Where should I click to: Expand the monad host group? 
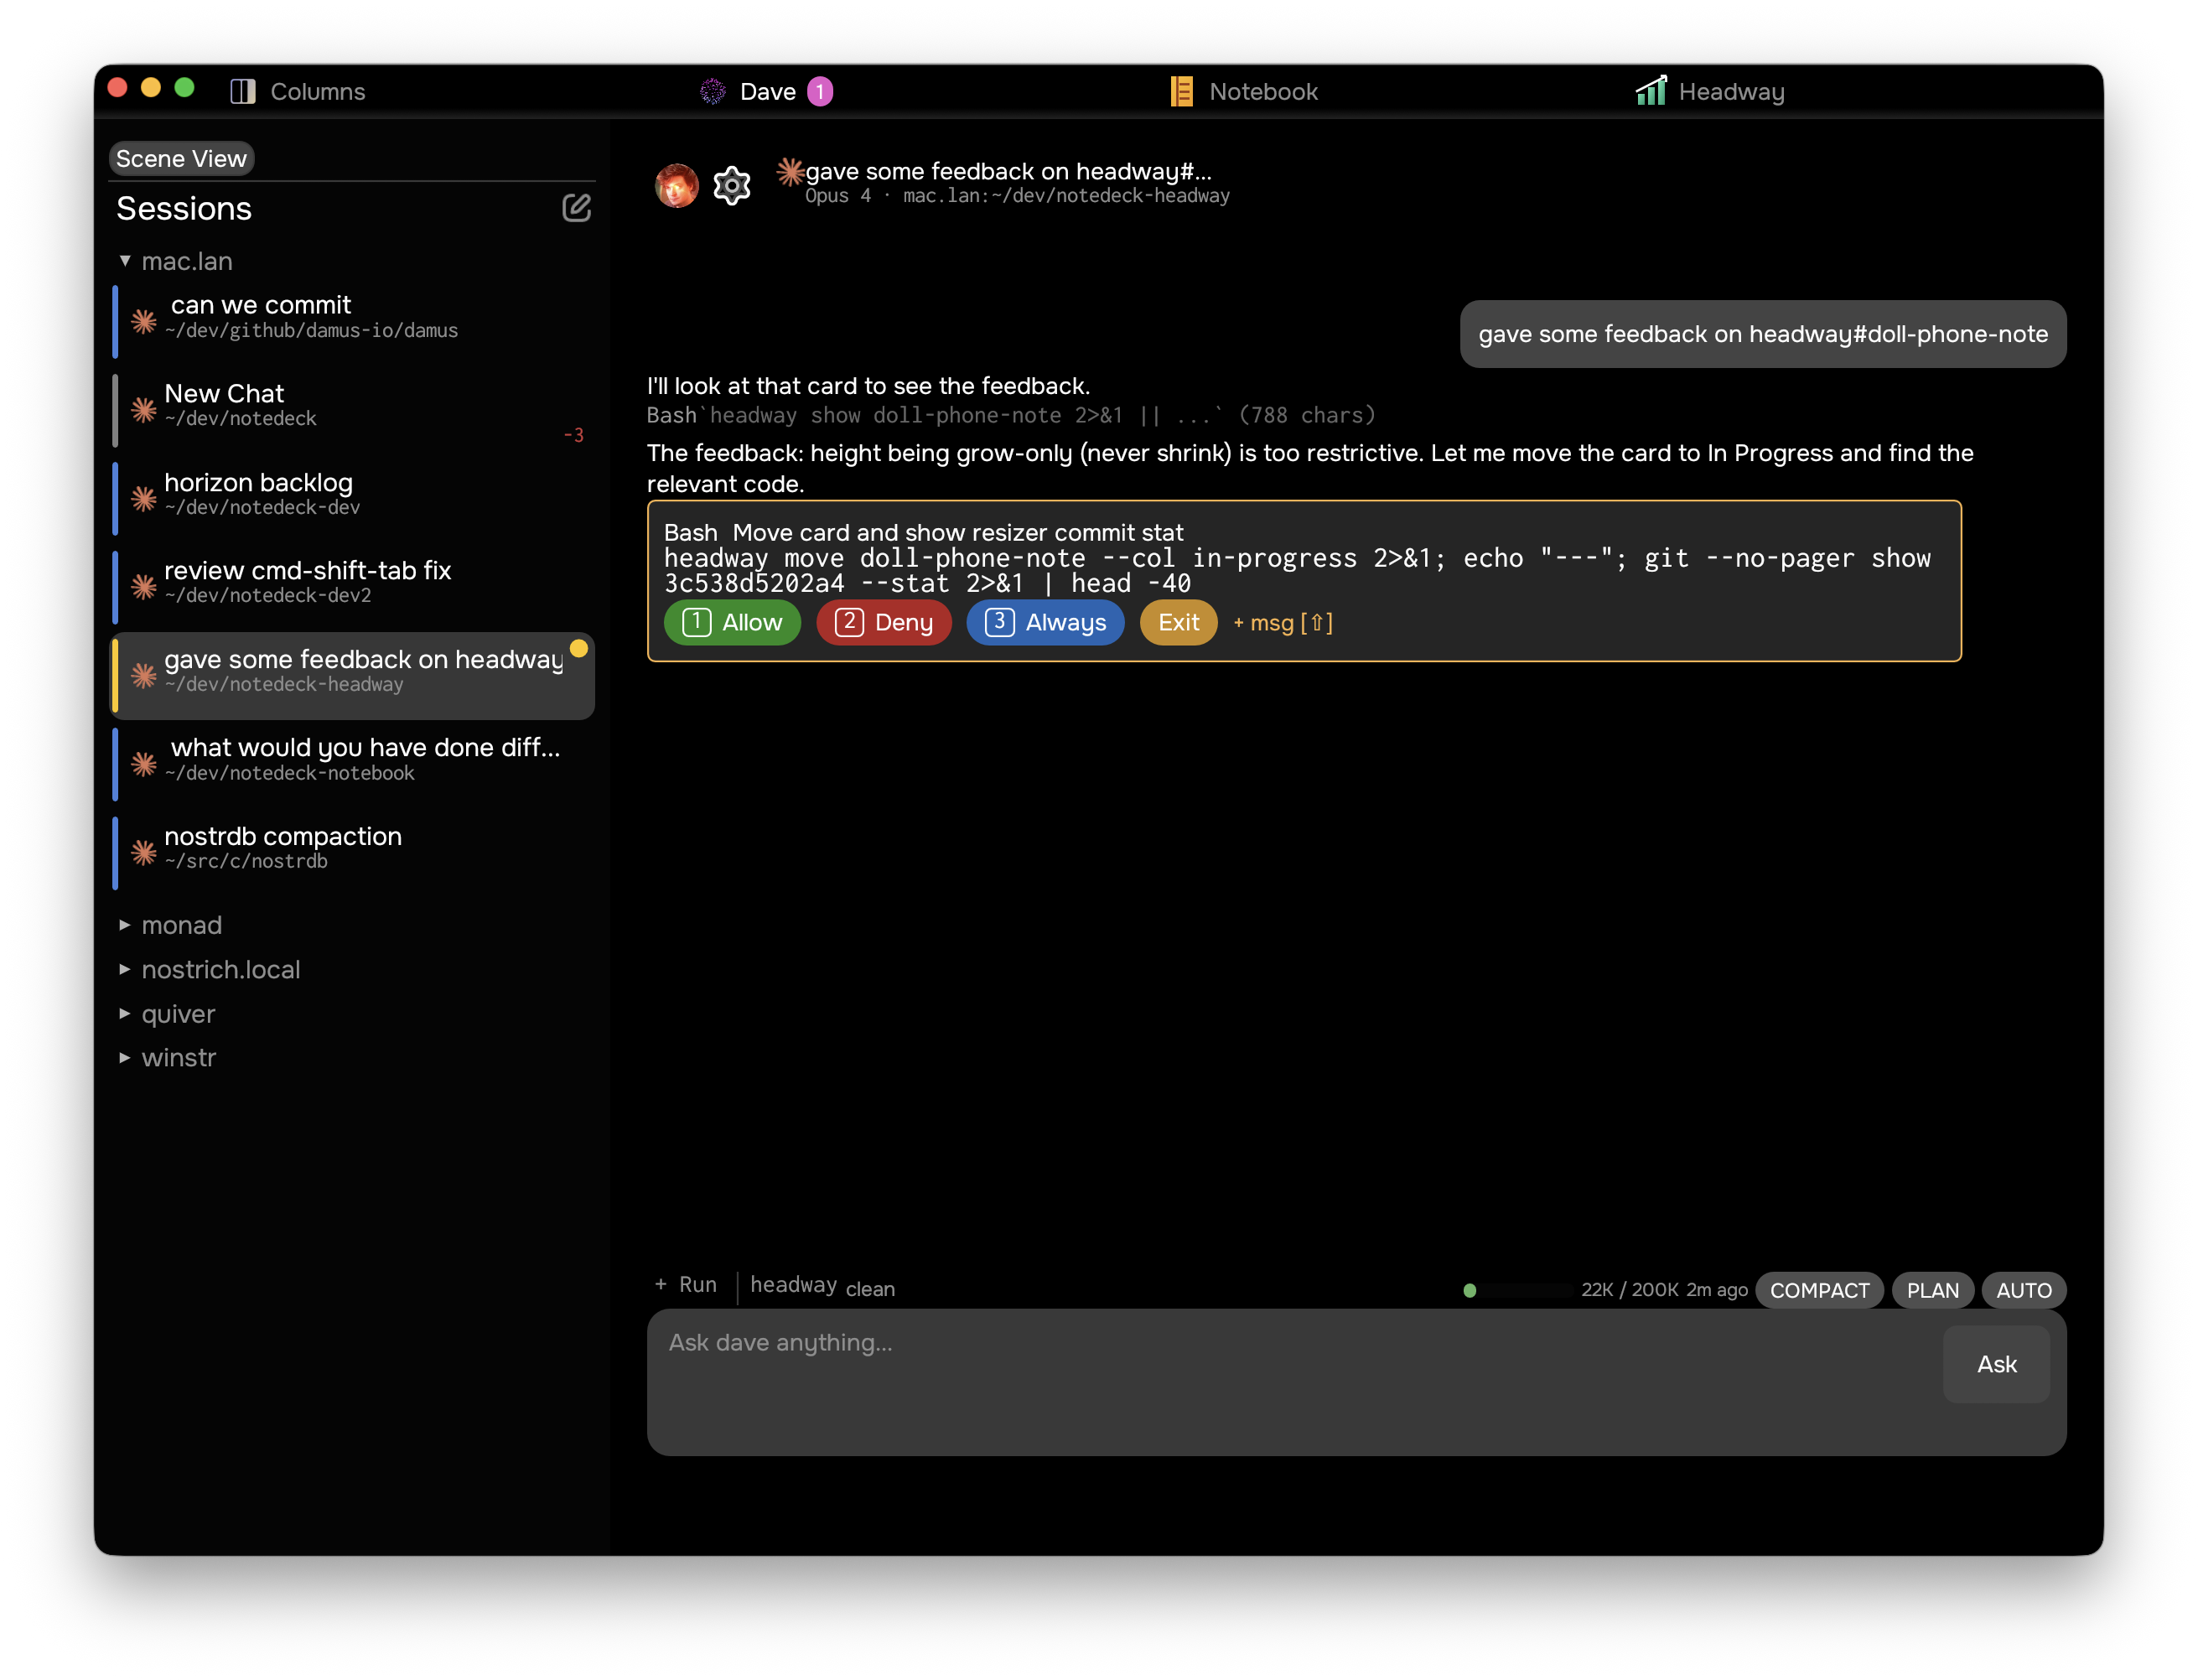click(x=125, y=925)
